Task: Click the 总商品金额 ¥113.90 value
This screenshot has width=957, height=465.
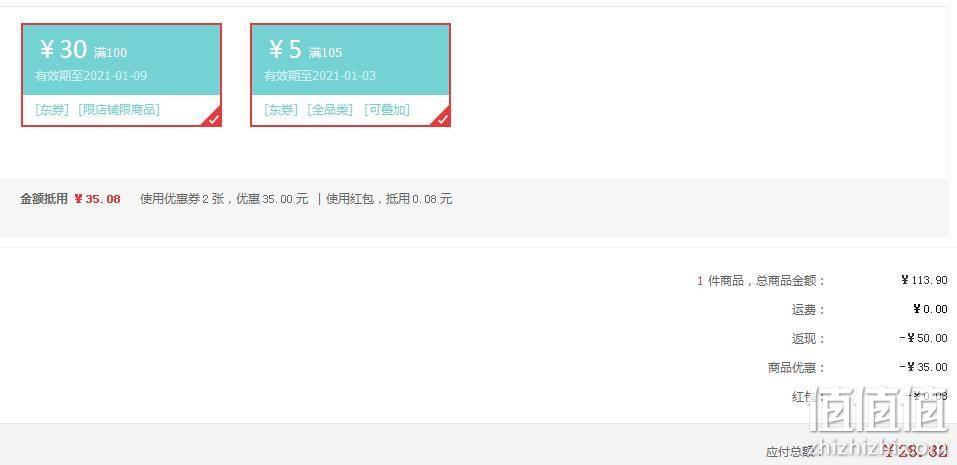Action: (x=924, y=280)
